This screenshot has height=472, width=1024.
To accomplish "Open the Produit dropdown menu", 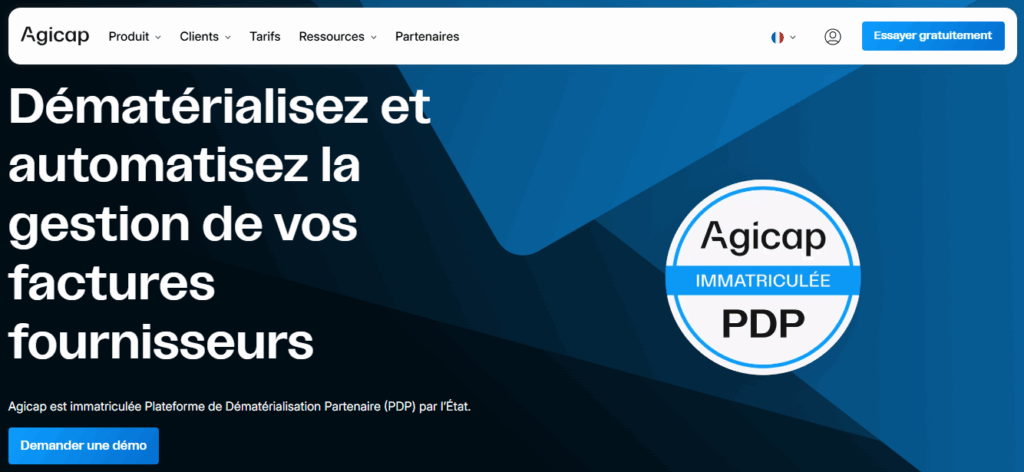I will (135, 37).
